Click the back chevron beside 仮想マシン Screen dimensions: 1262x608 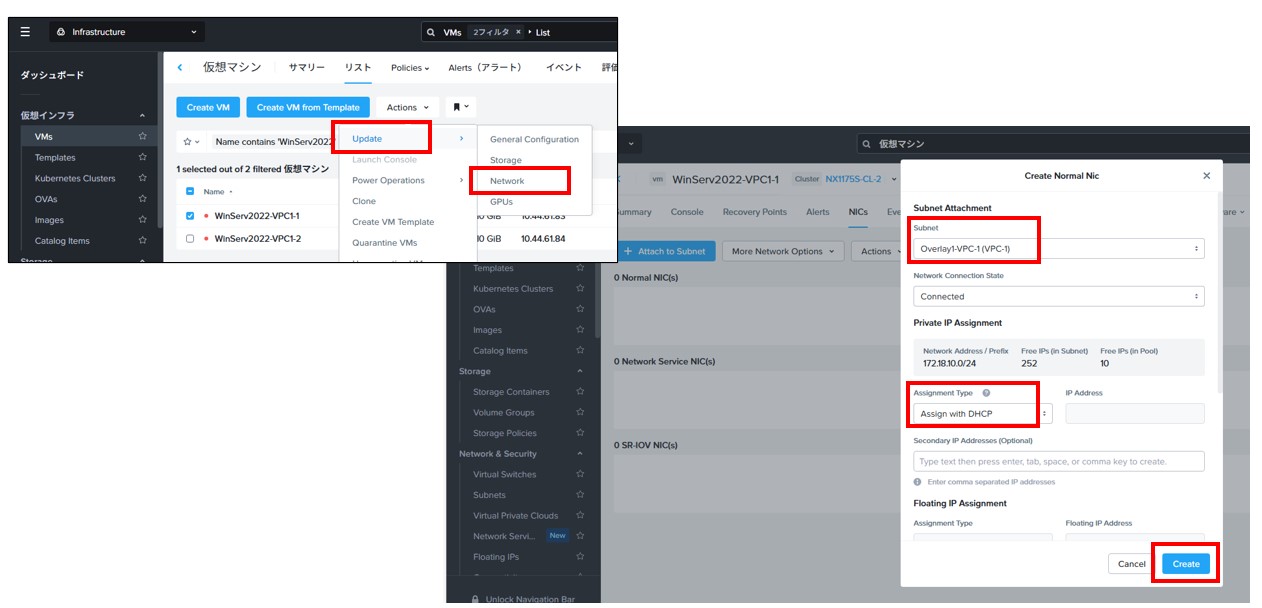[x=180, y=68]
